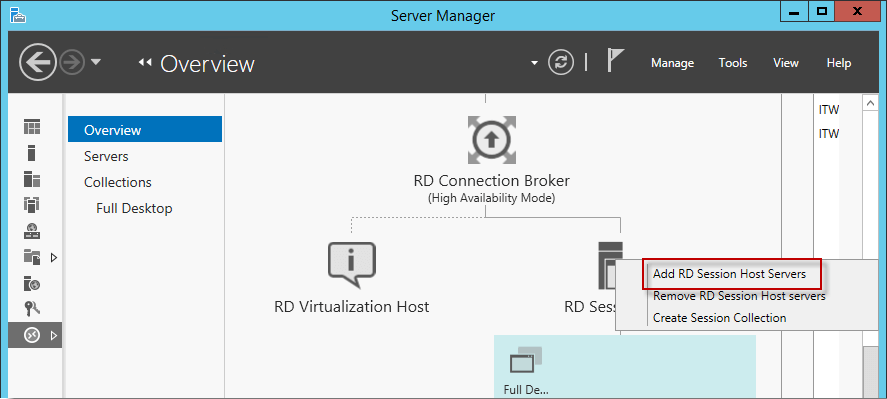
Task: Open the dropdown arrow beside Refresh
Action: 535,63
